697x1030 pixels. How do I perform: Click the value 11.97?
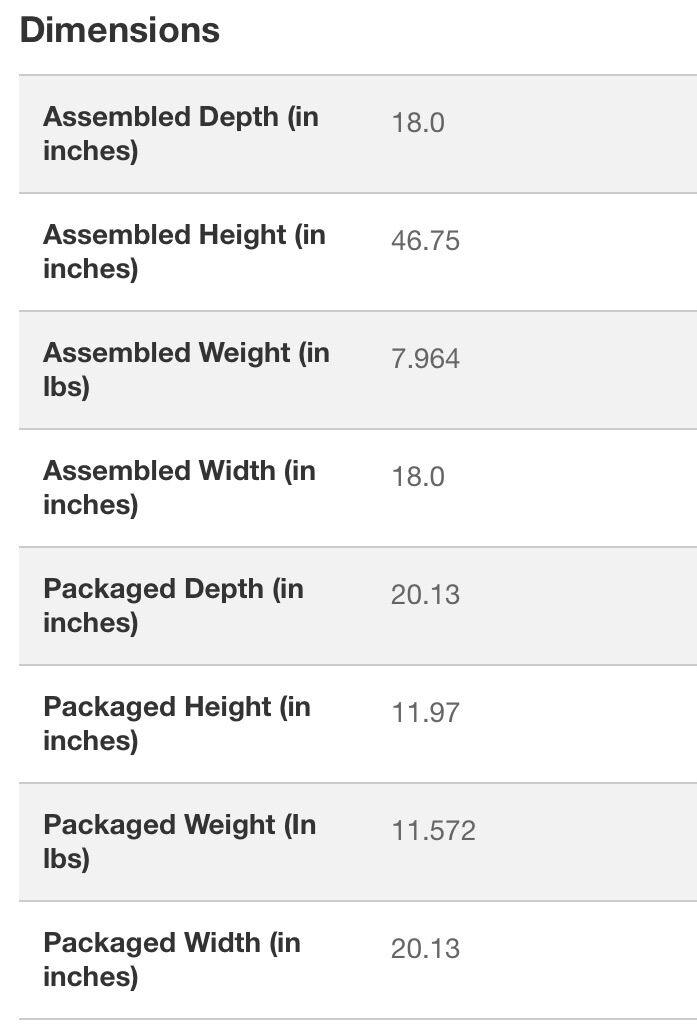(425, 713)
